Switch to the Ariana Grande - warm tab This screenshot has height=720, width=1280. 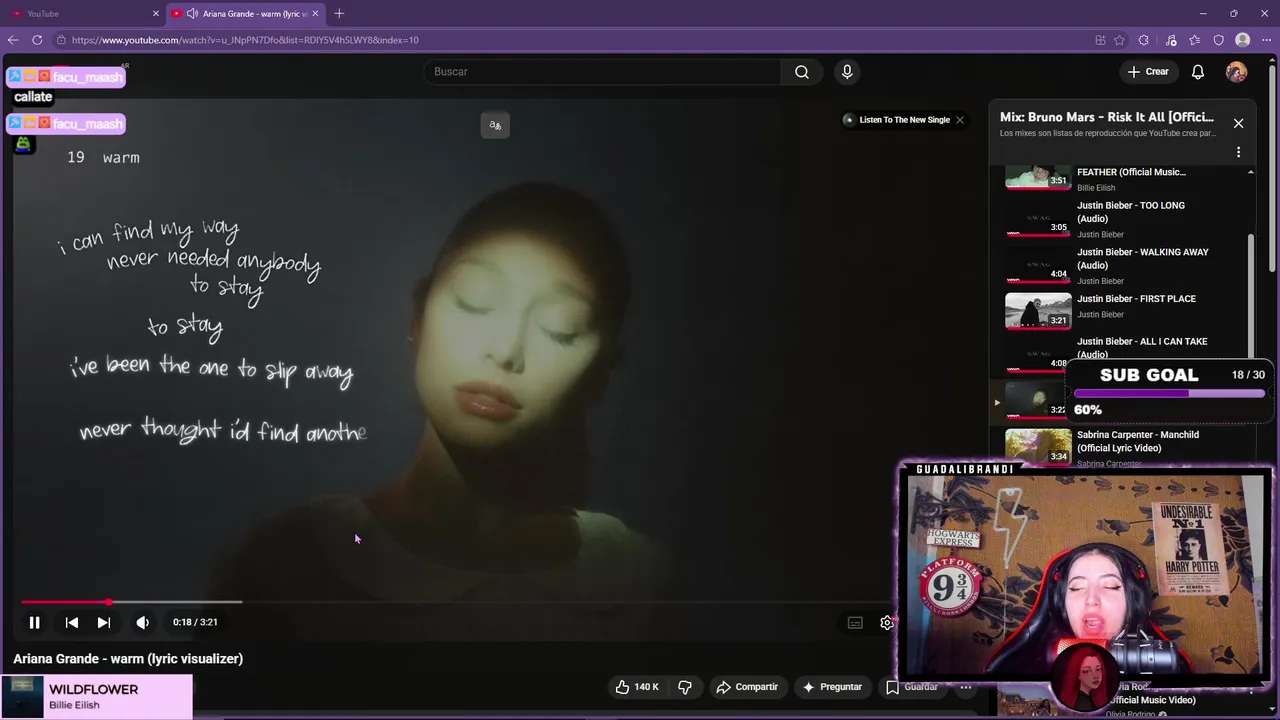click(245, 13)
